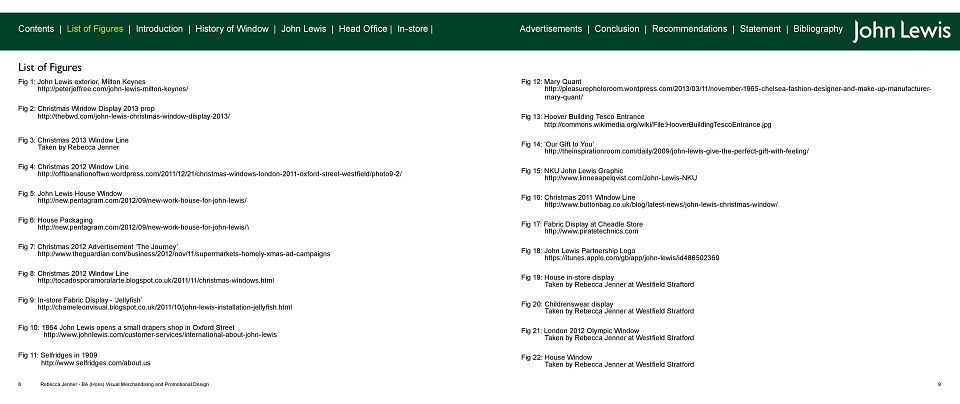Open the Recommendations section
This screenshot has width=960, height=404.
click(x=689, y=29)
